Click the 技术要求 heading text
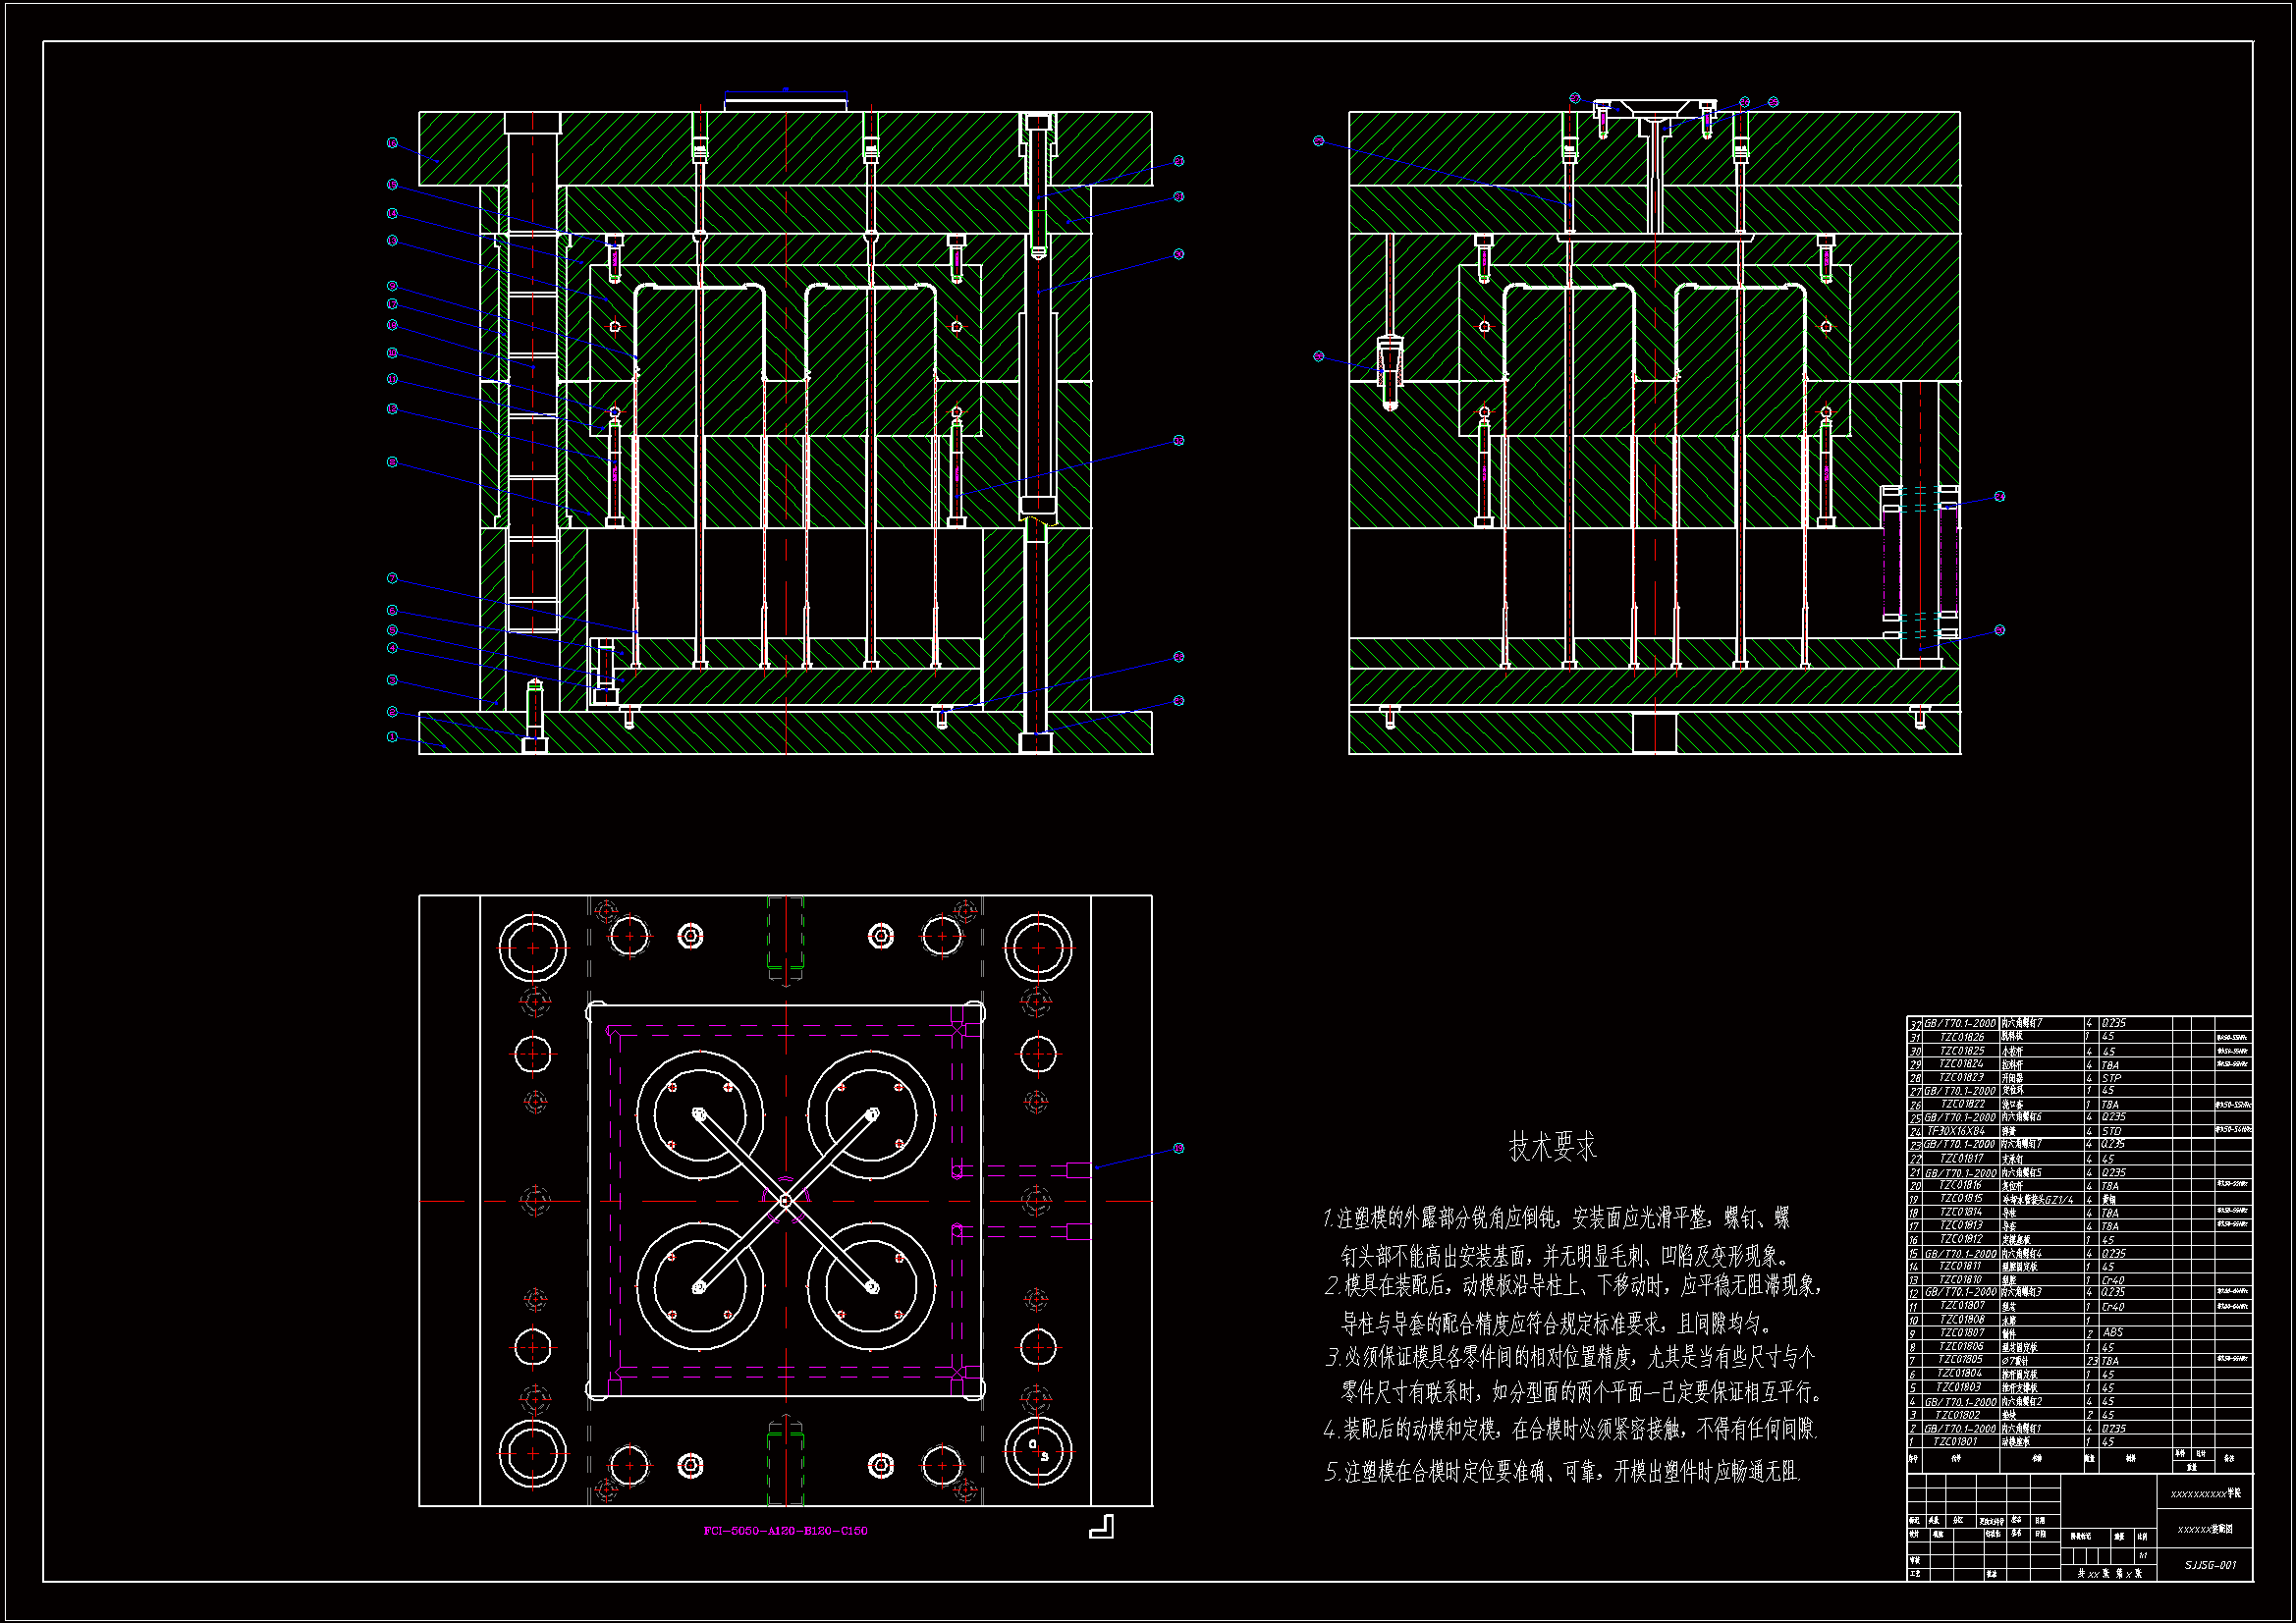The width and height of the screenshot is (2296, 1623). coord(1552,1147)
